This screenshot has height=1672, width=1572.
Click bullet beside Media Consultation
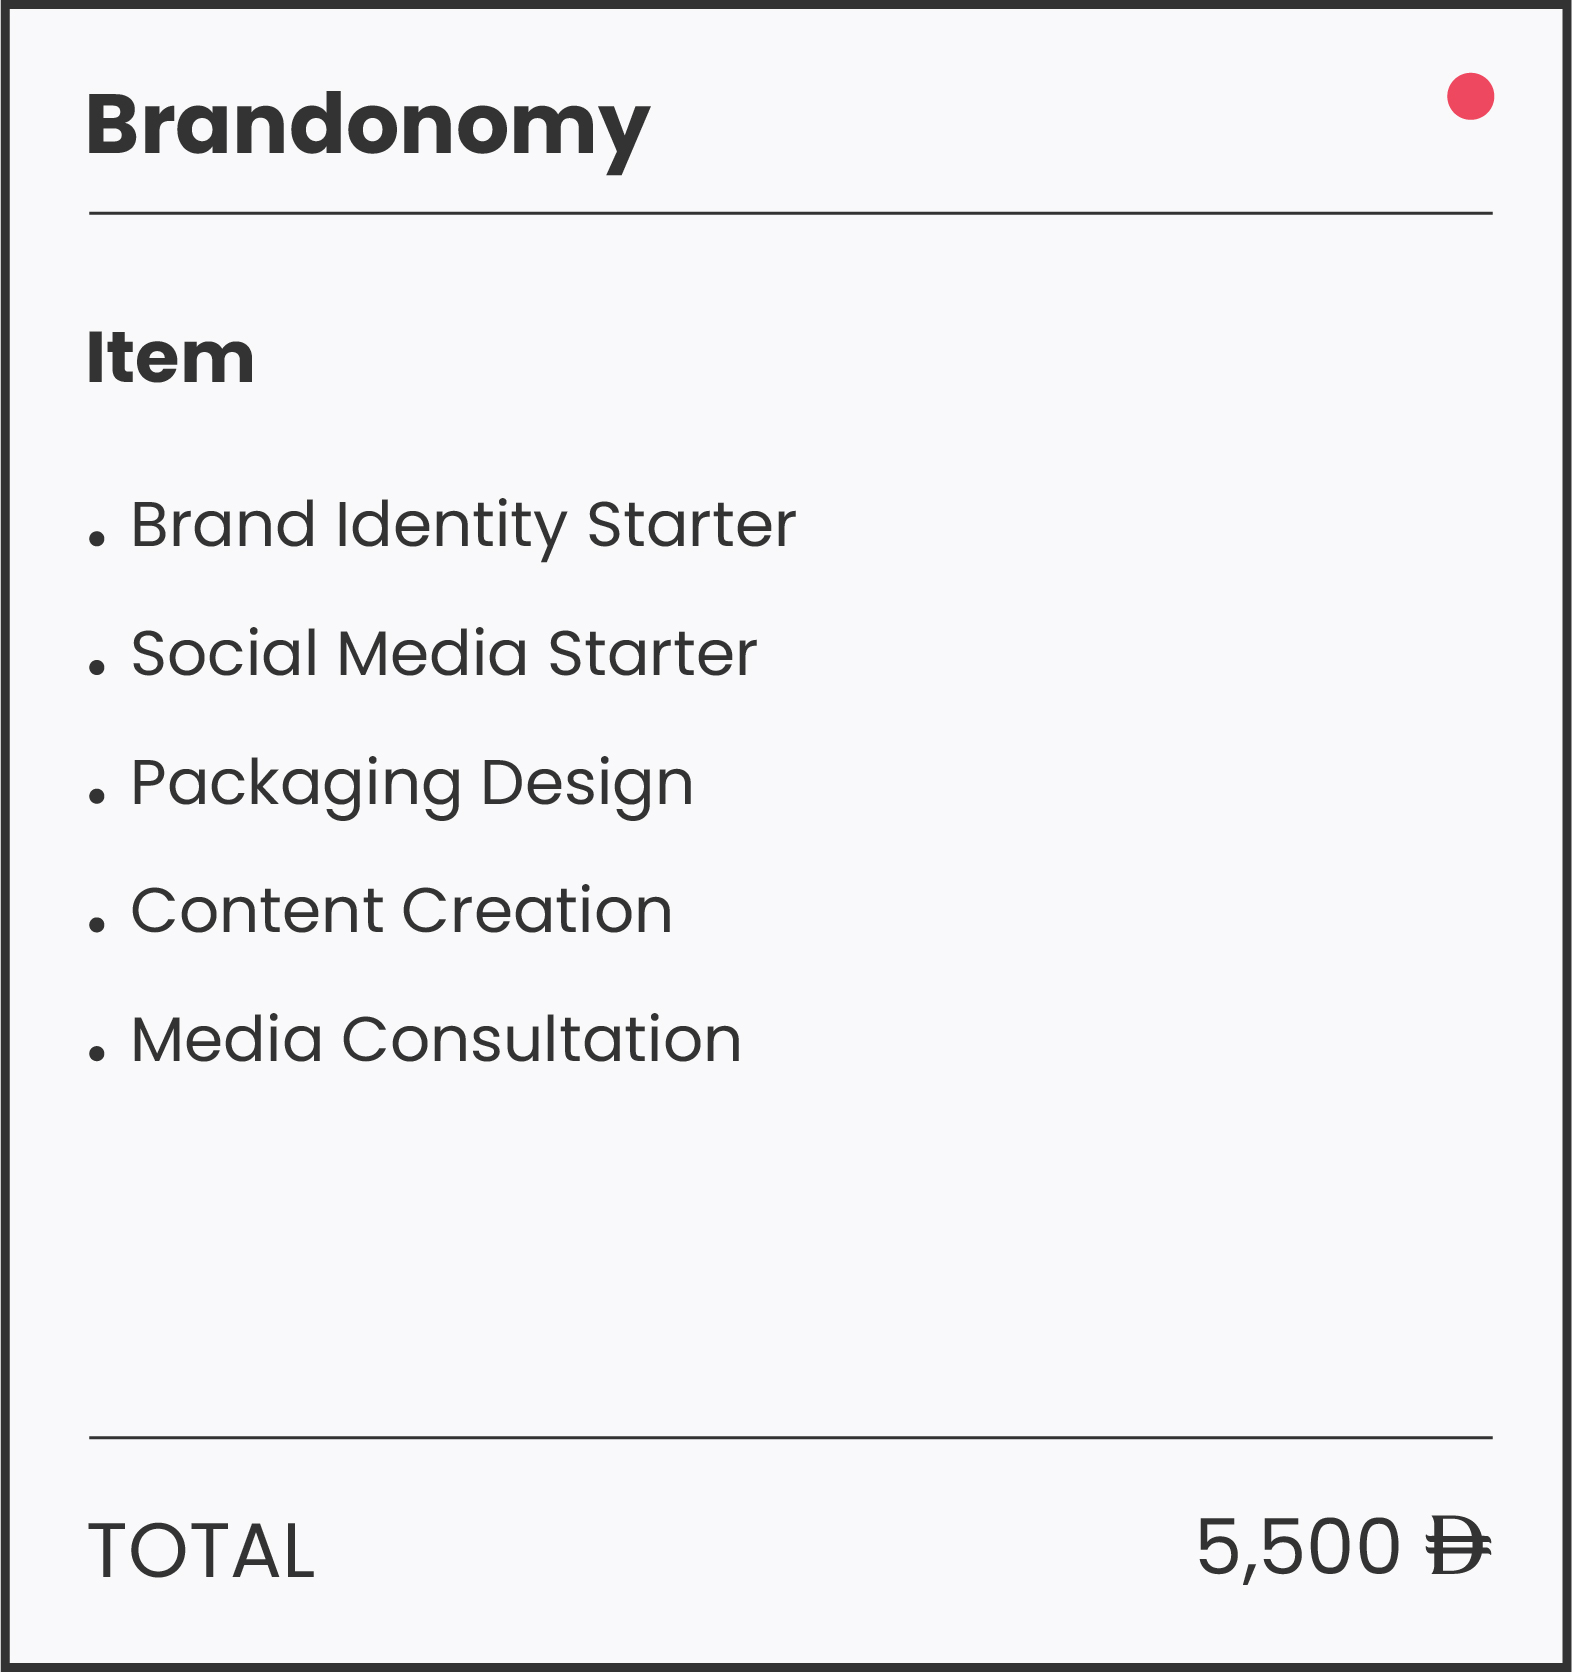pyautogui.click(x=97, y=1054)
